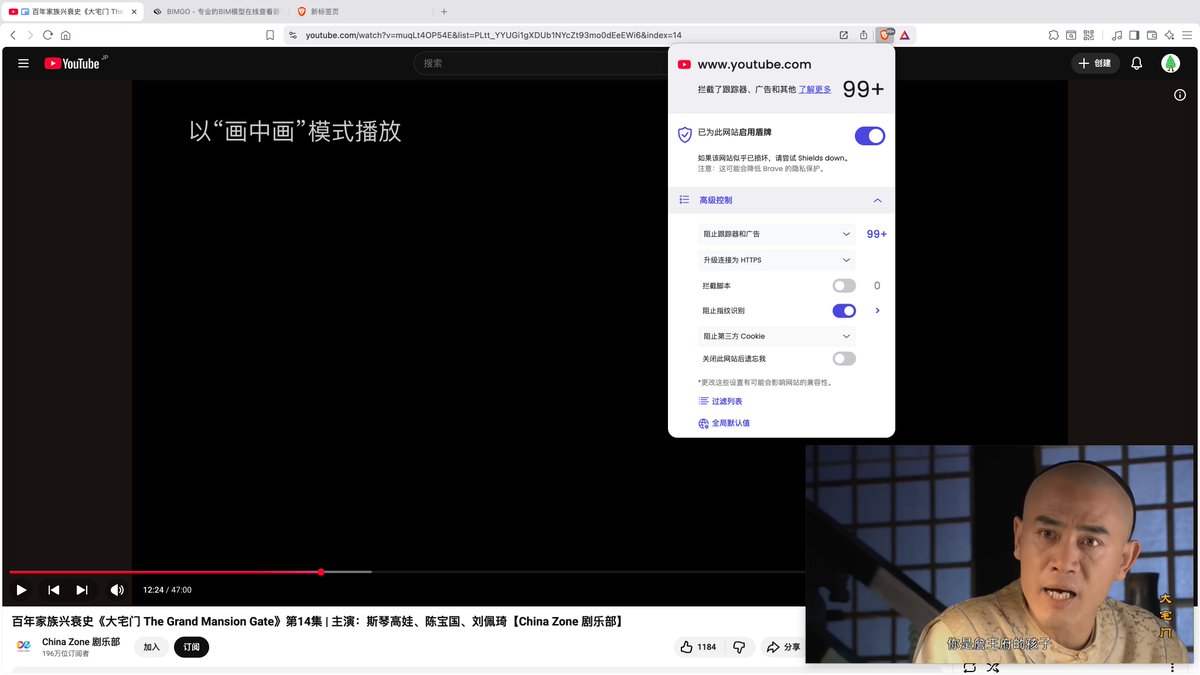Open China Zone 剧乐部 channel name
1200x675 pixels.
coord(81,642)
